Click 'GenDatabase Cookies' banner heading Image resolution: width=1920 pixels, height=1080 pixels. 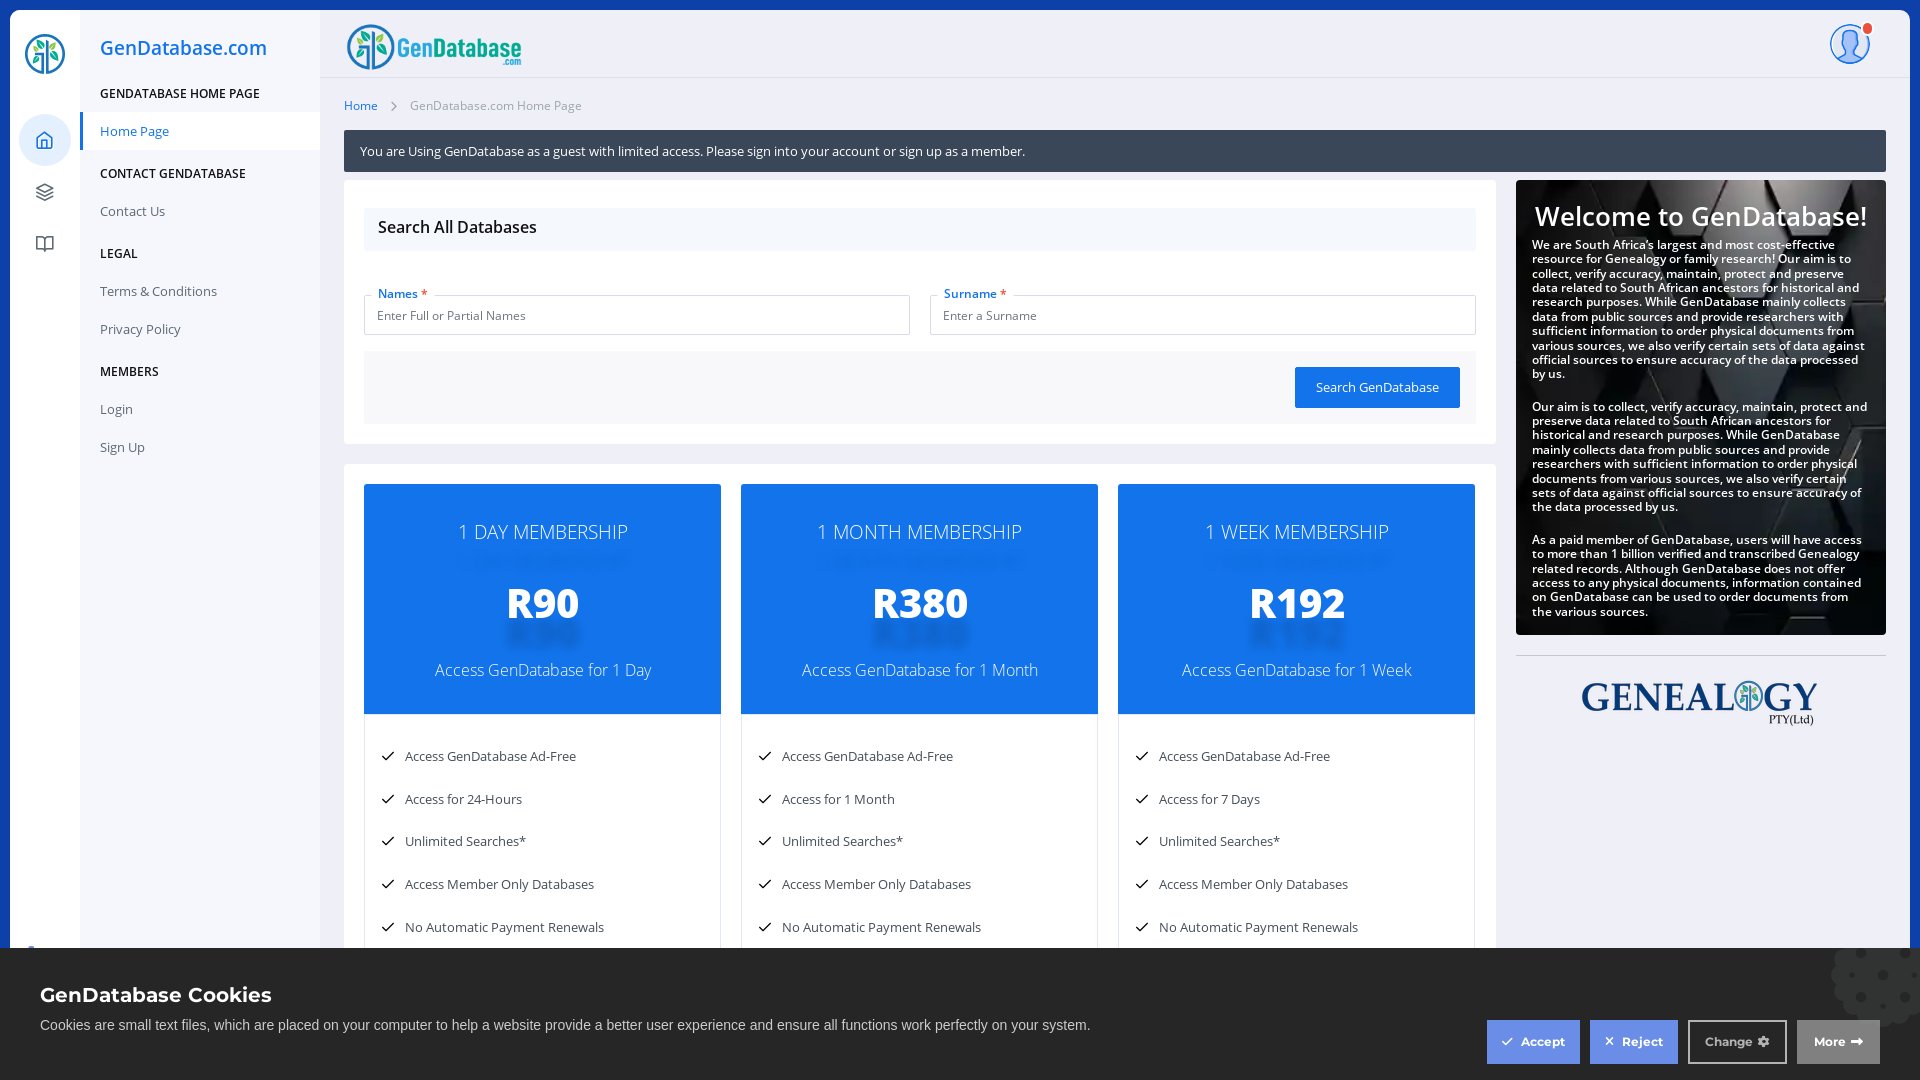tap(156, 995)
